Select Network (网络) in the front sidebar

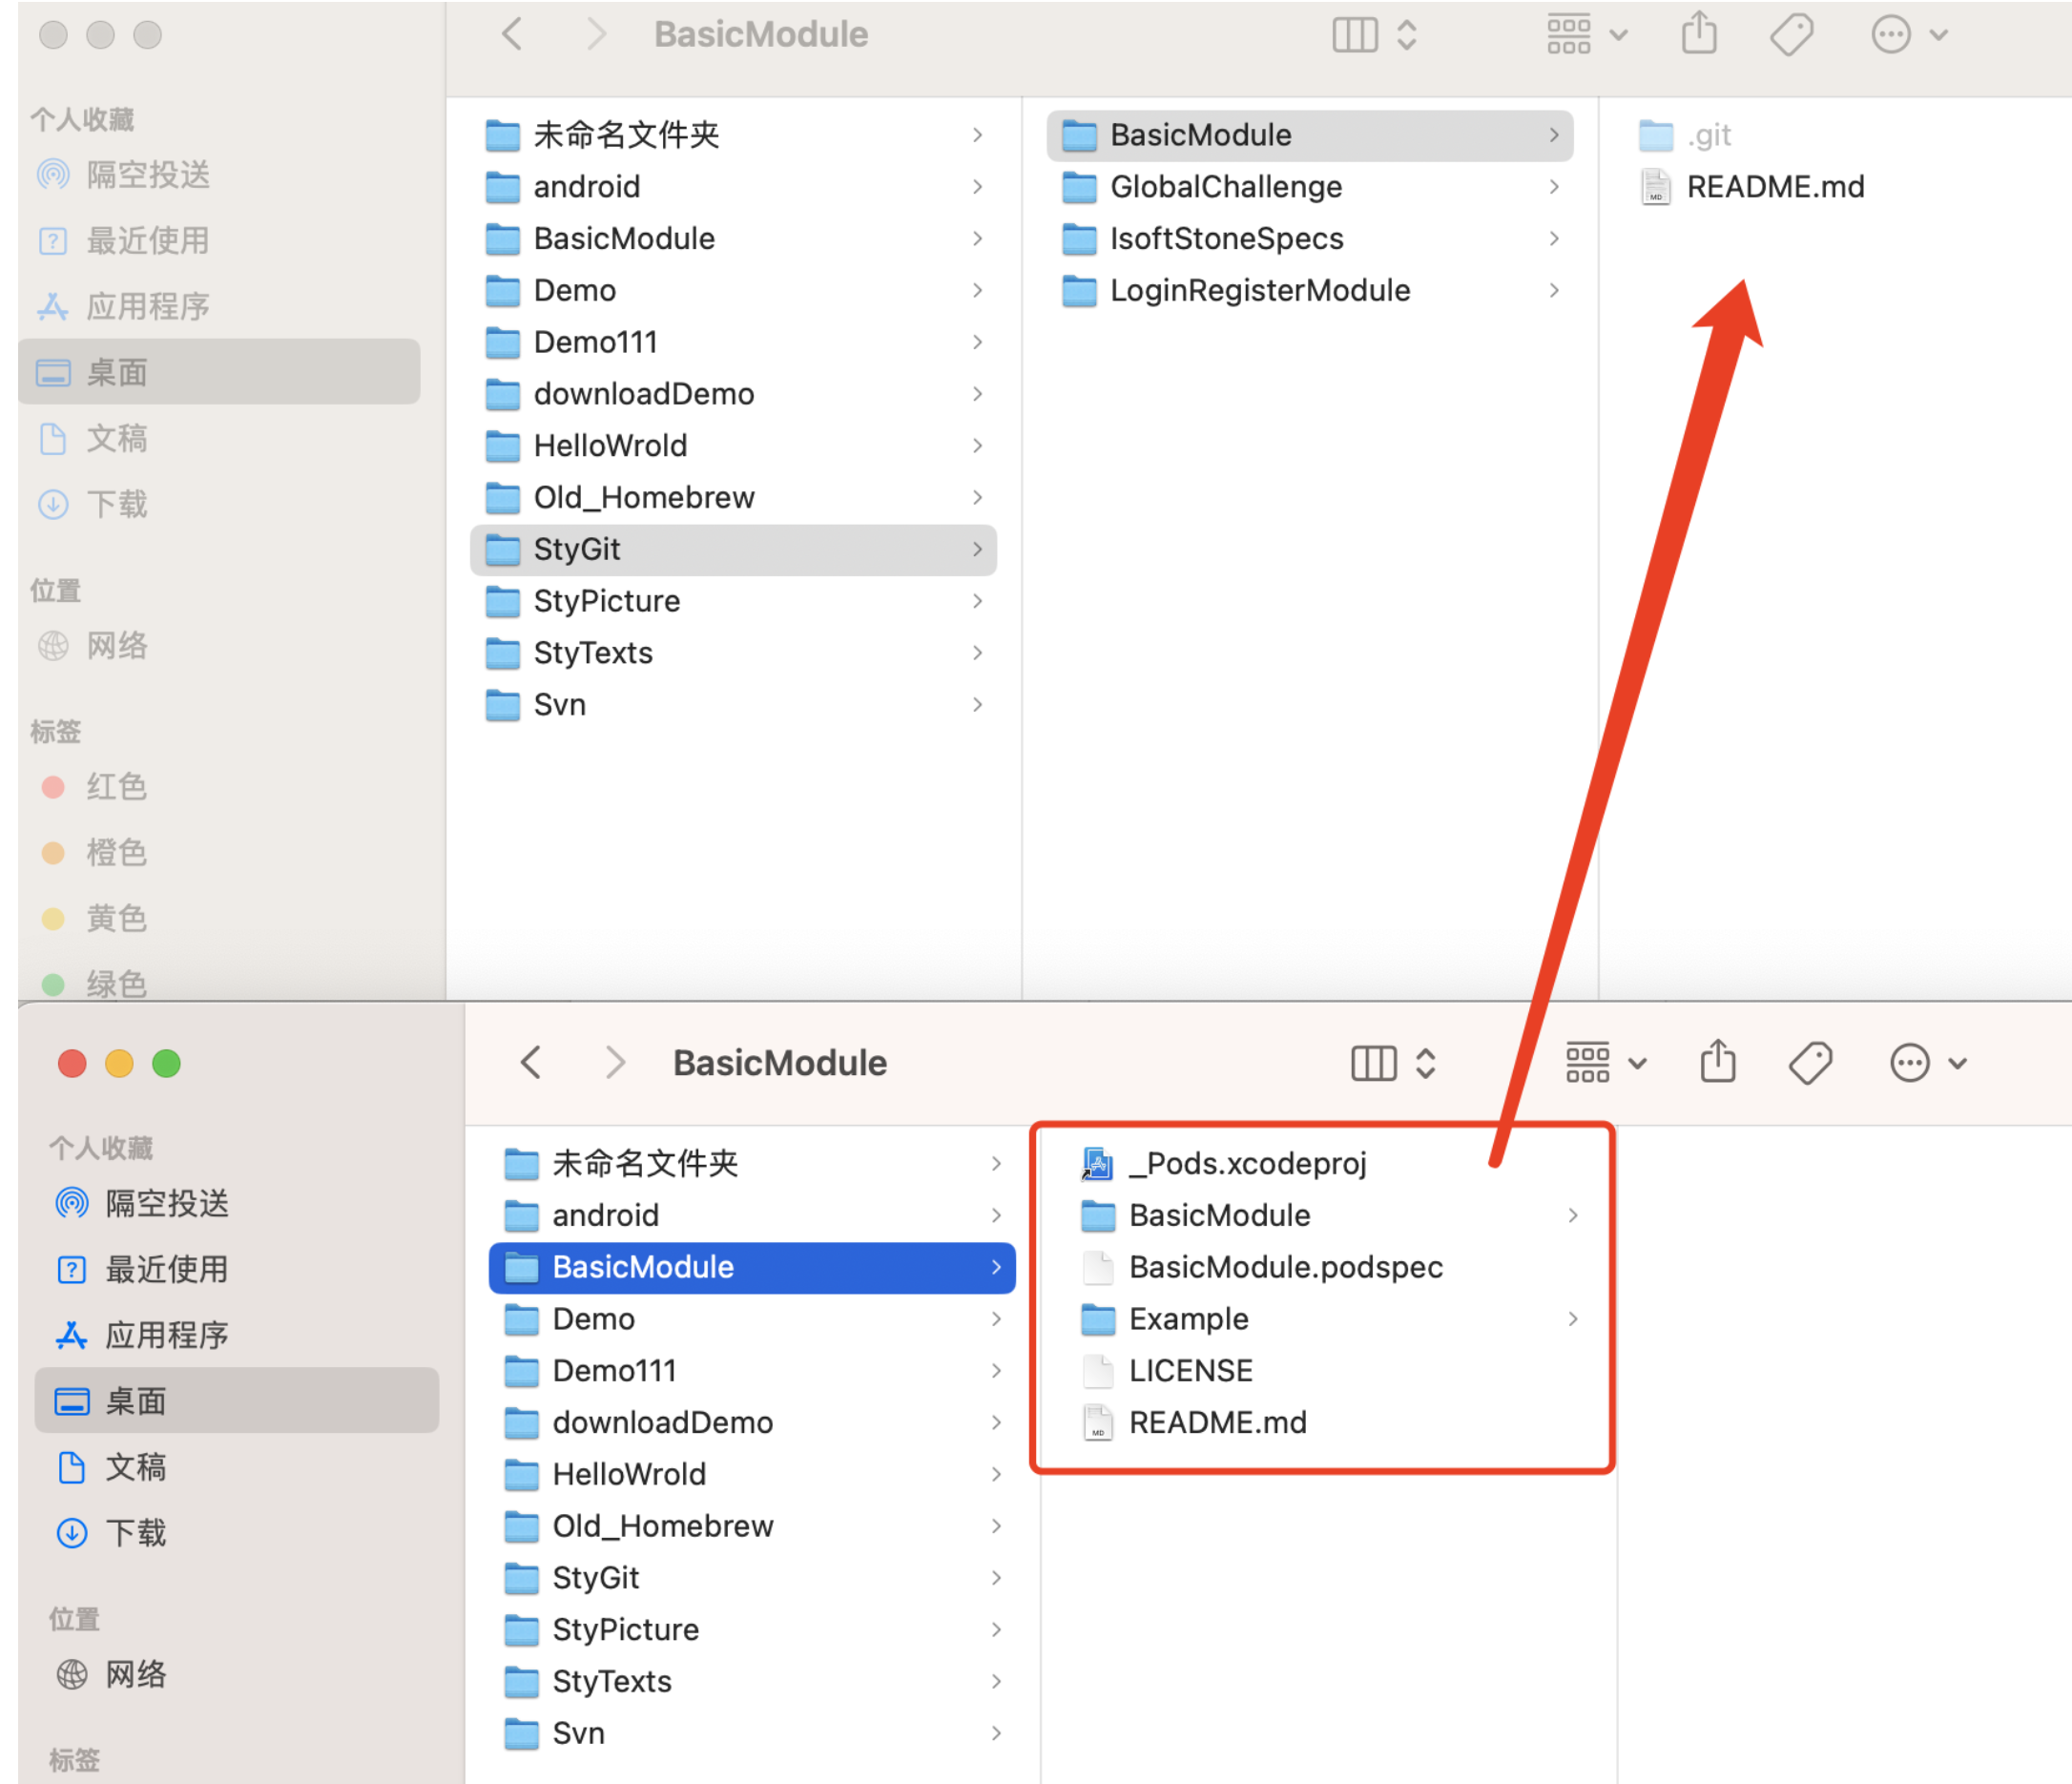(135, 1674)
